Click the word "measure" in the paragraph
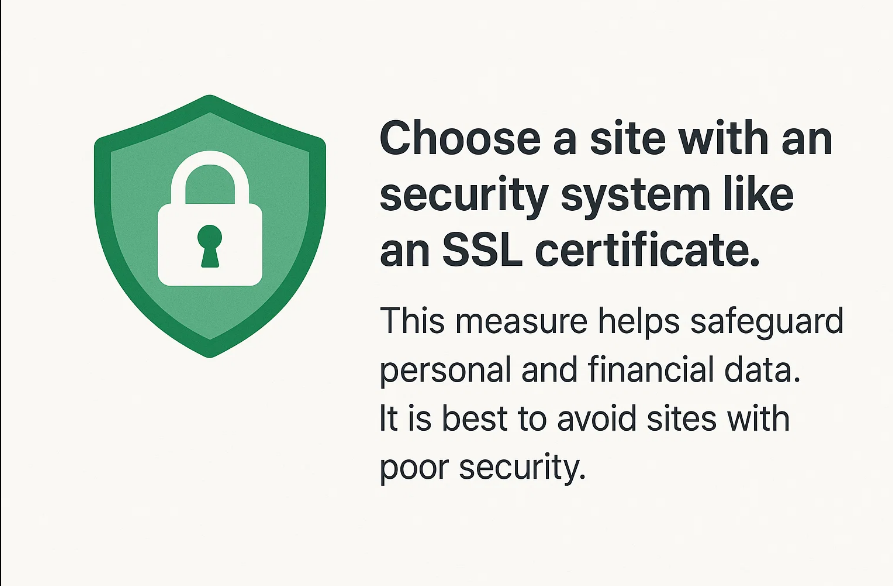Screen dimensions: 893x586 (x=521, y=321)
